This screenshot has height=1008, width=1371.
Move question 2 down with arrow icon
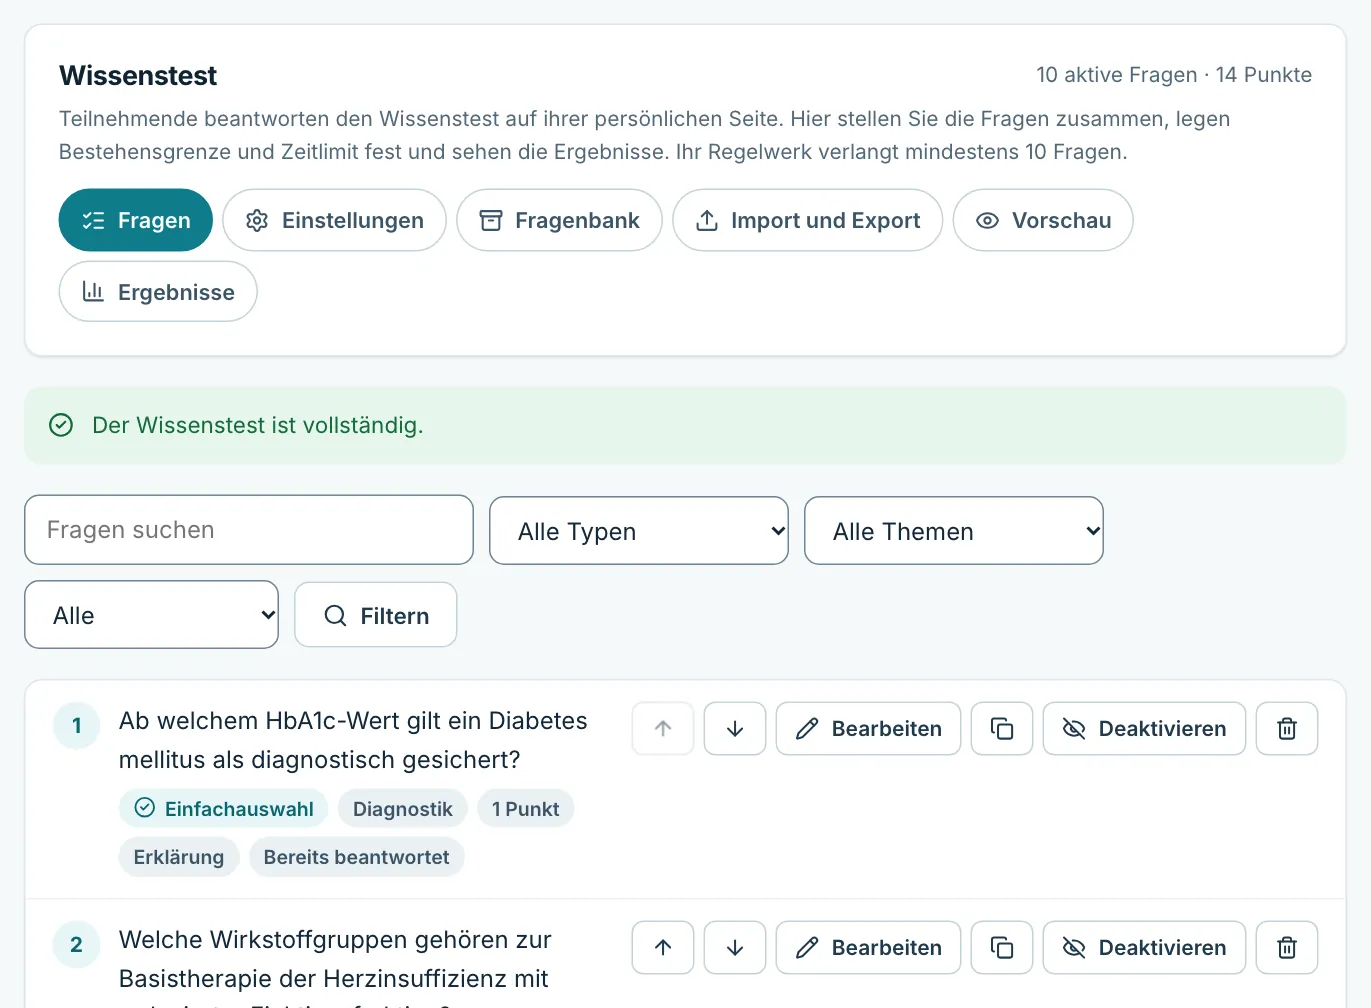click(735, 948)
